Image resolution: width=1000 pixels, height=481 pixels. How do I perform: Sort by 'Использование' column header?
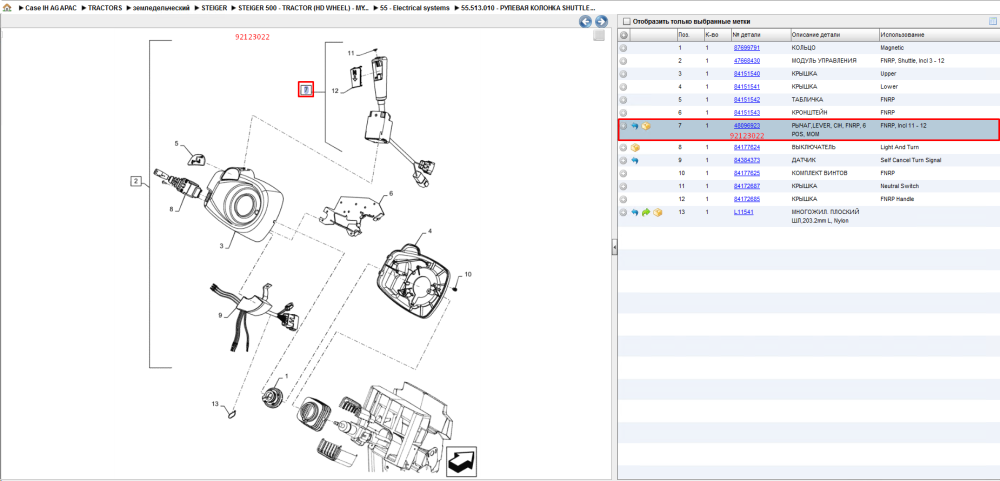(x=938, y=34)
